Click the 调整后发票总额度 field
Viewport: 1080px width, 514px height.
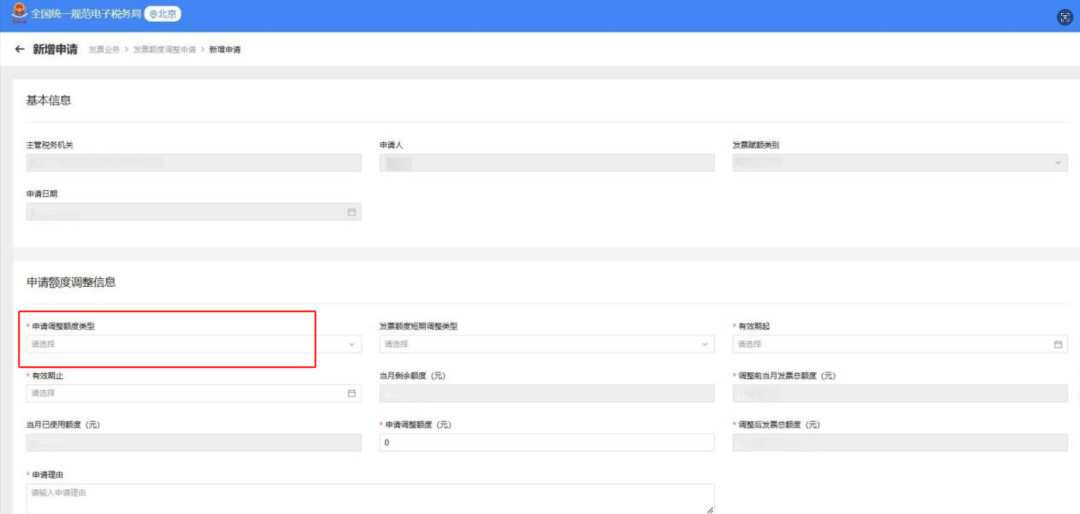[899, 442]
